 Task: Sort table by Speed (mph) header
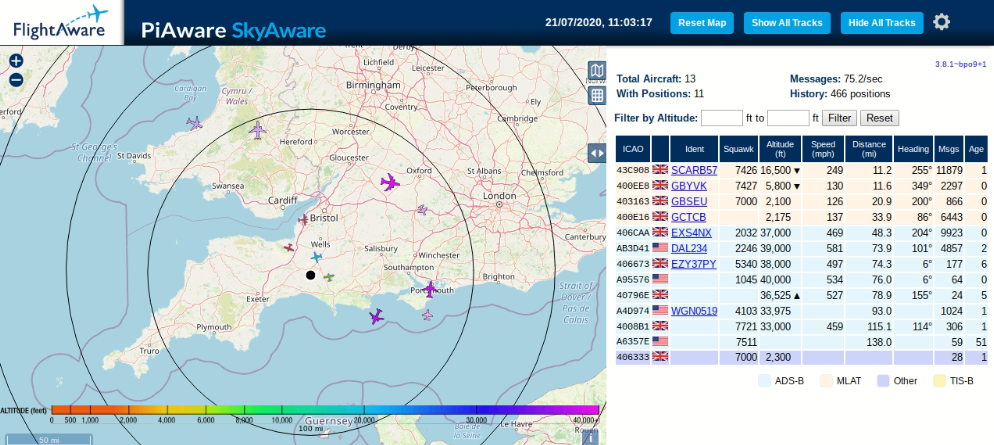823,149
